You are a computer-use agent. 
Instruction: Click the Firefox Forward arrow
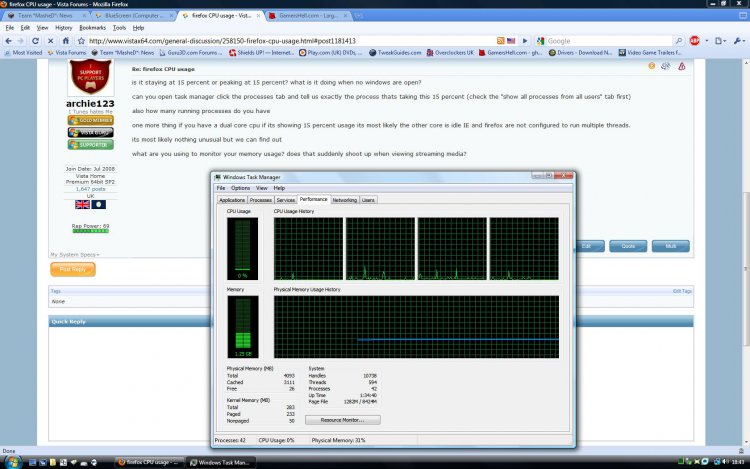tap(21, 41)
